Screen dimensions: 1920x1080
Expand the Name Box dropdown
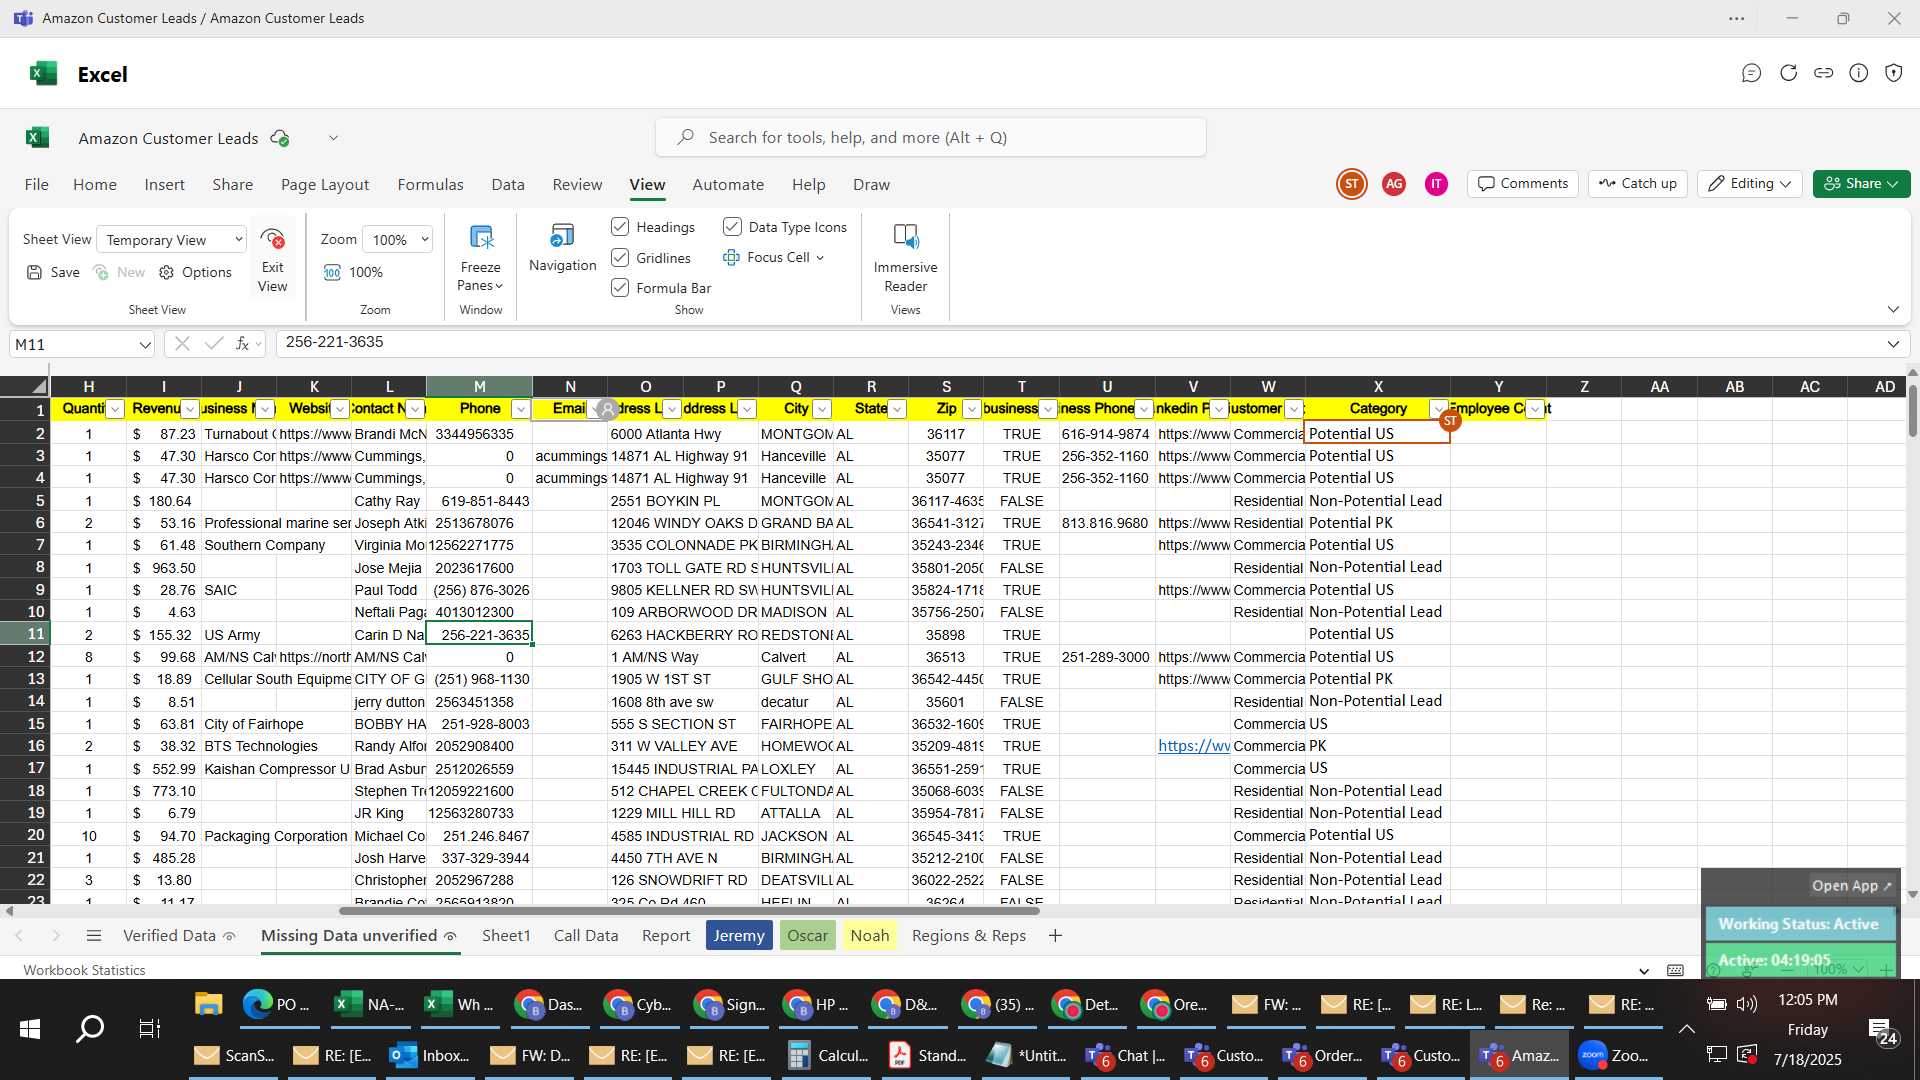point(145,345)
